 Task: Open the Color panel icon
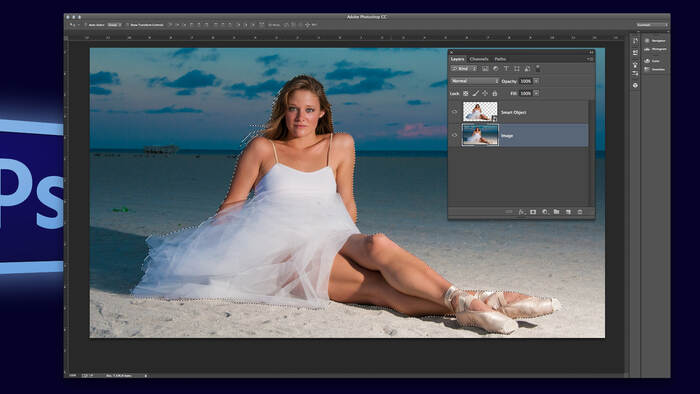click(647, 61)
